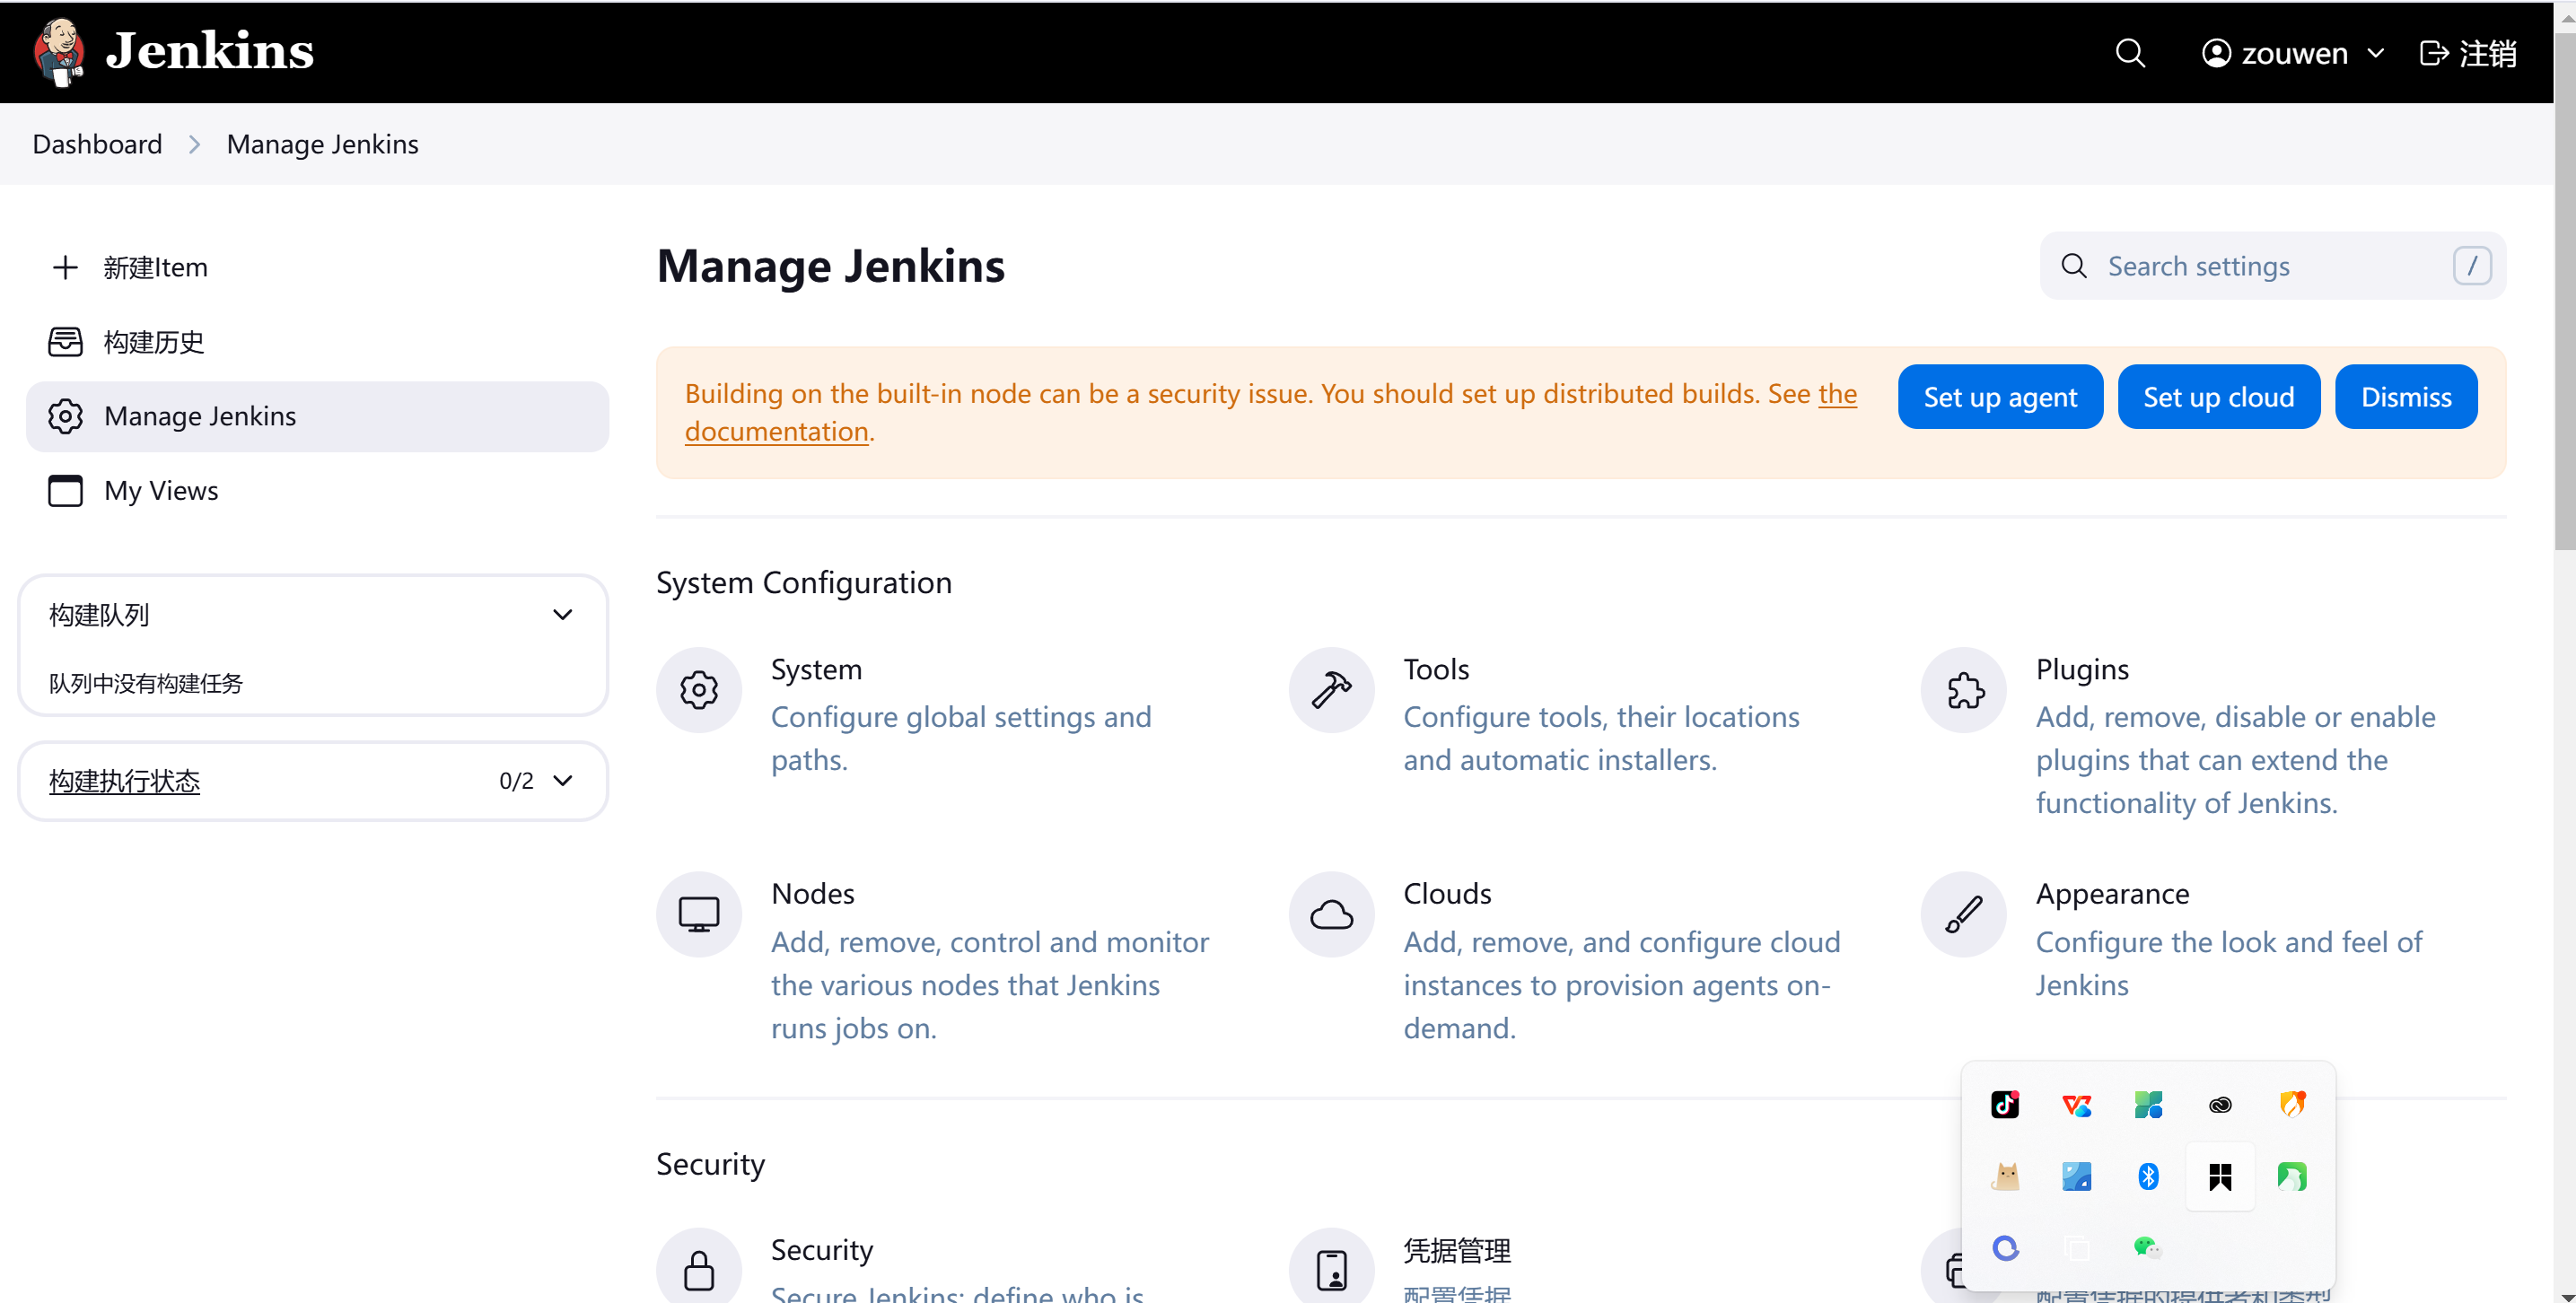Click the Appearance paintbrush icon

tap(1964, 914)
